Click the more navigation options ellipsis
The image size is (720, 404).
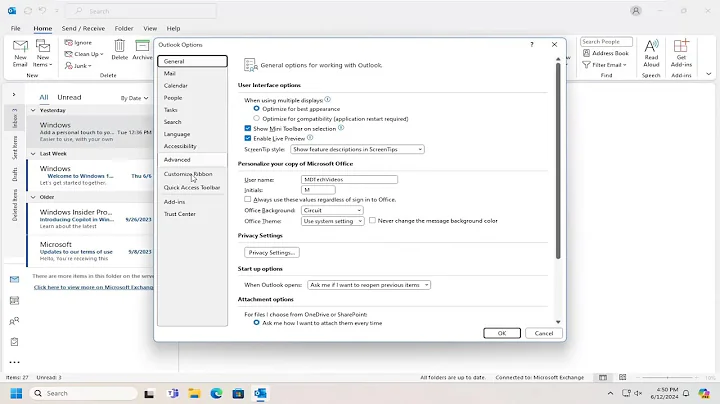point(14,362)
